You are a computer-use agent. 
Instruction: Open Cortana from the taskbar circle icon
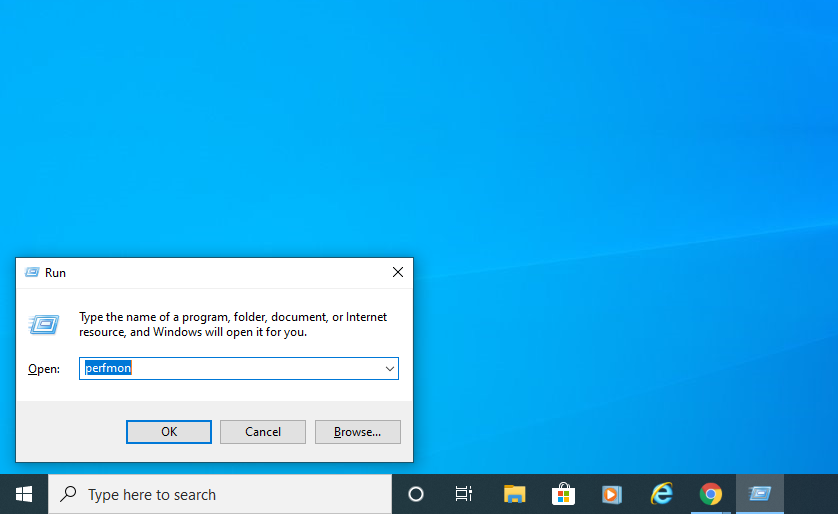pyautogui.click(x=416, y=494)
